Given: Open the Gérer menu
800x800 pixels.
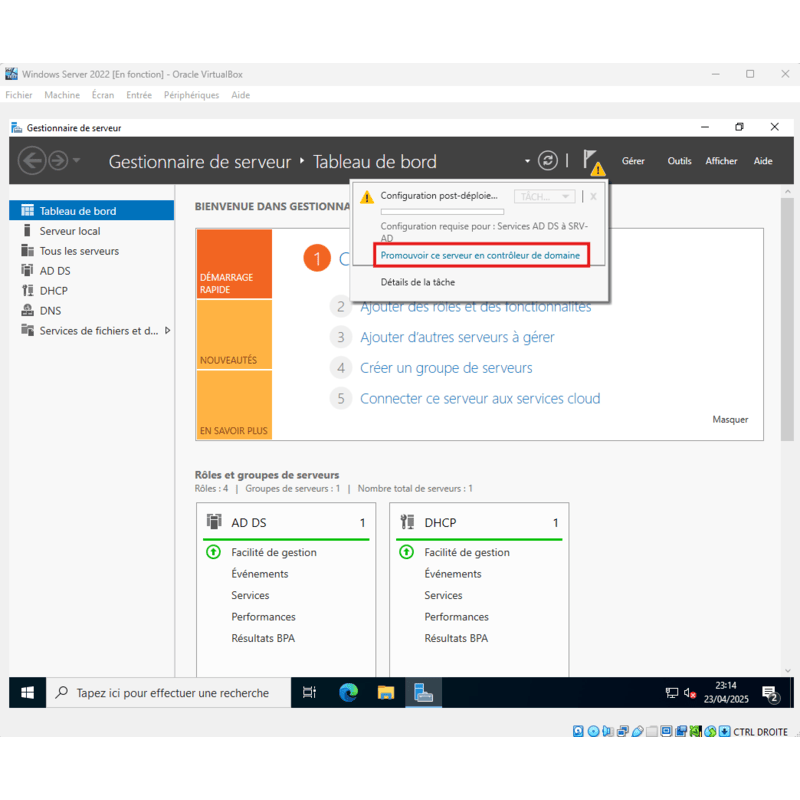Looking at the screenshot, I should (x=633, y=161).
